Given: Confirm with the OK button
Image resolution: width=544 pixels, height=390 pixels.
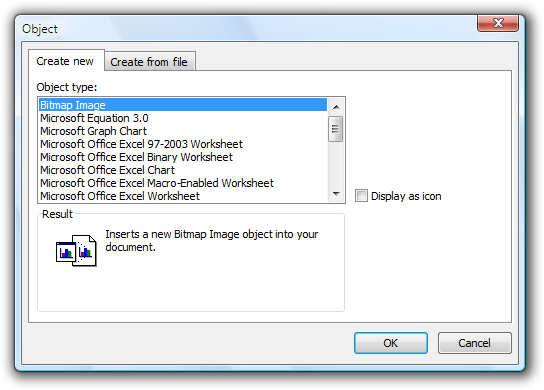Looking at the screenshot, I should tap(391, 343).
